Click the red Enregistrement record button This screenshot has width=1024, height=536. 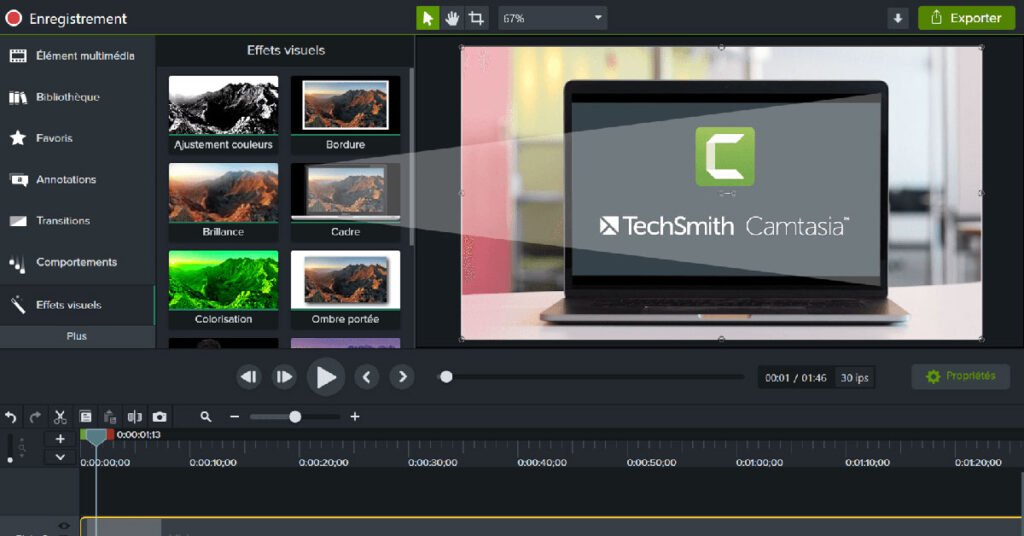tap(14, 18)
